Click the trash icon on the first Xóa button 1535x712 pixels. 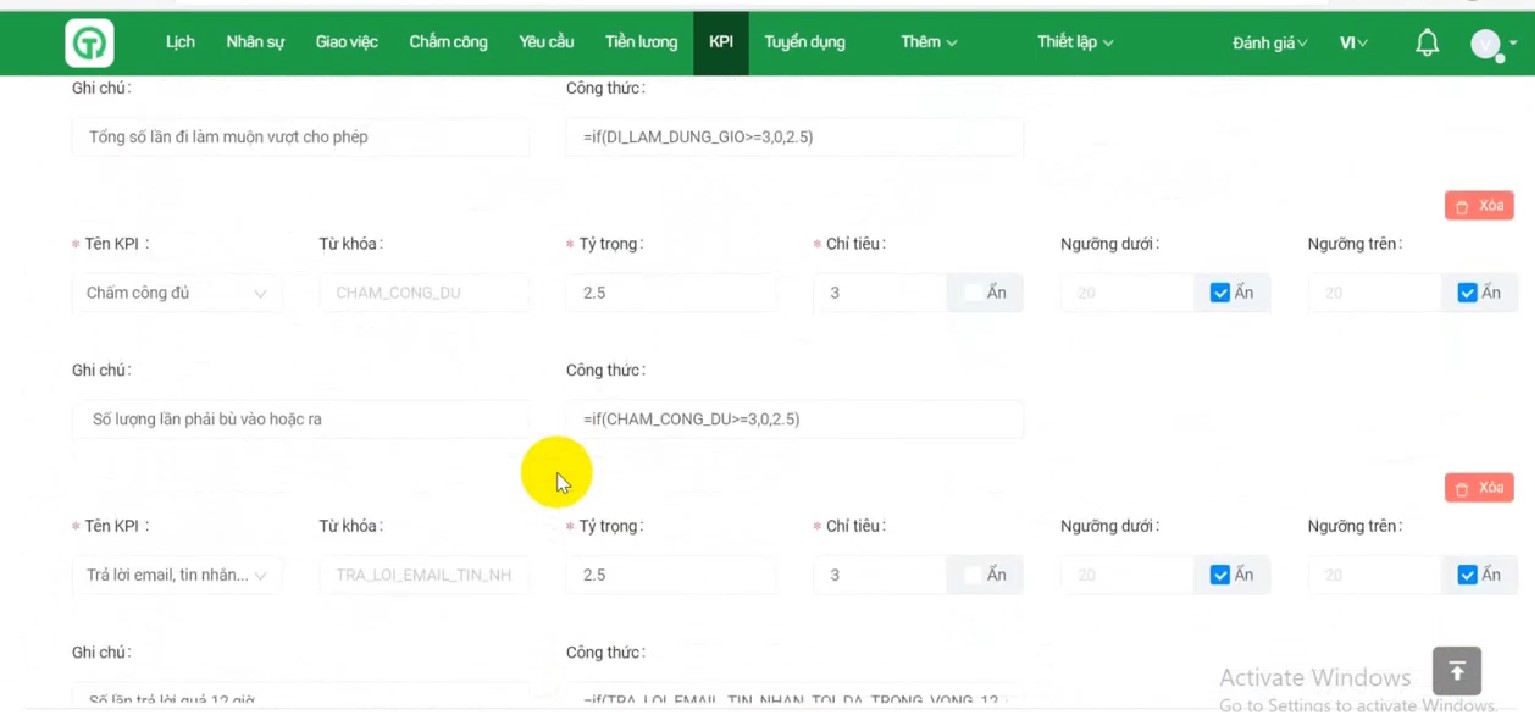[1461, 205]
